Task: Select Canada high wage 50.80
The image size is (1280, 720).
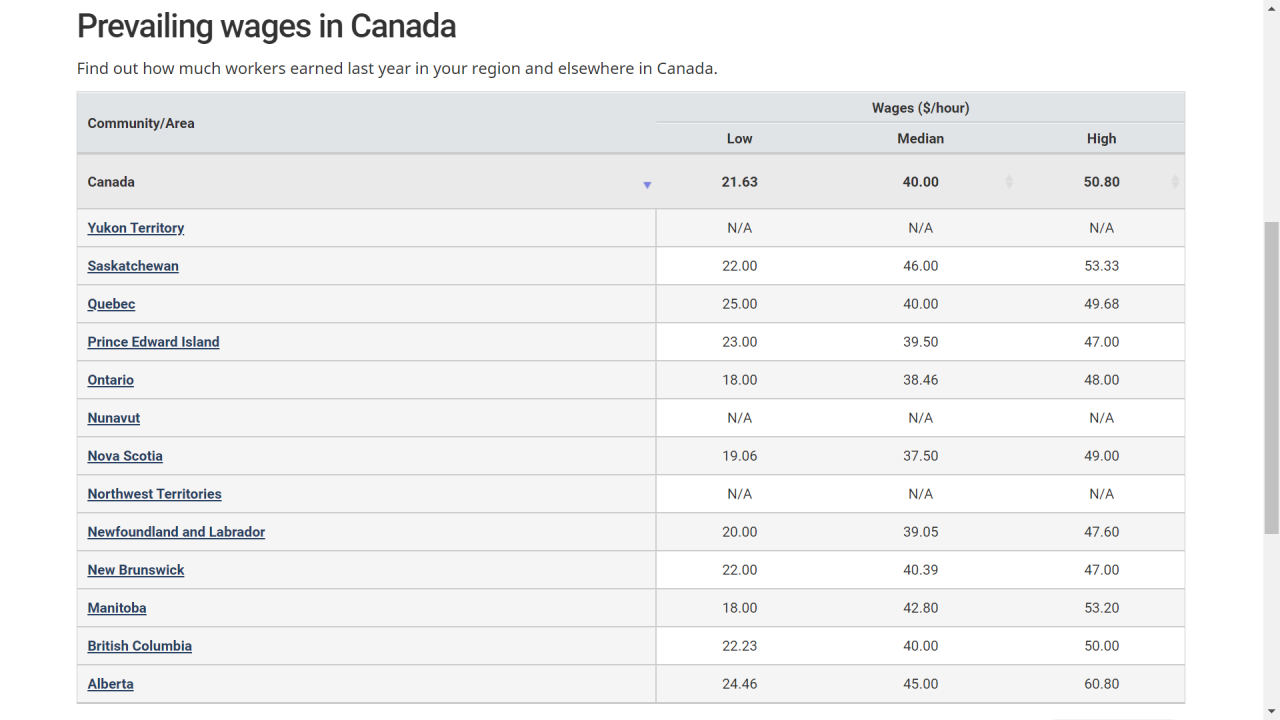Action: (x=1101, y=182)
